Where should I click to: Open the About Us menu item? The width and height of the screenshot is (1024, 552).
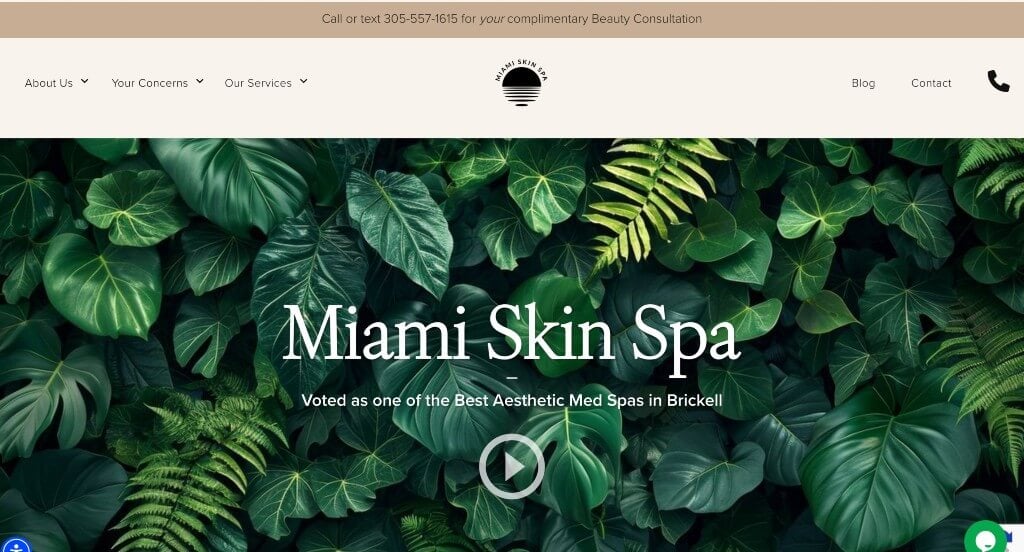coord(49,83)
